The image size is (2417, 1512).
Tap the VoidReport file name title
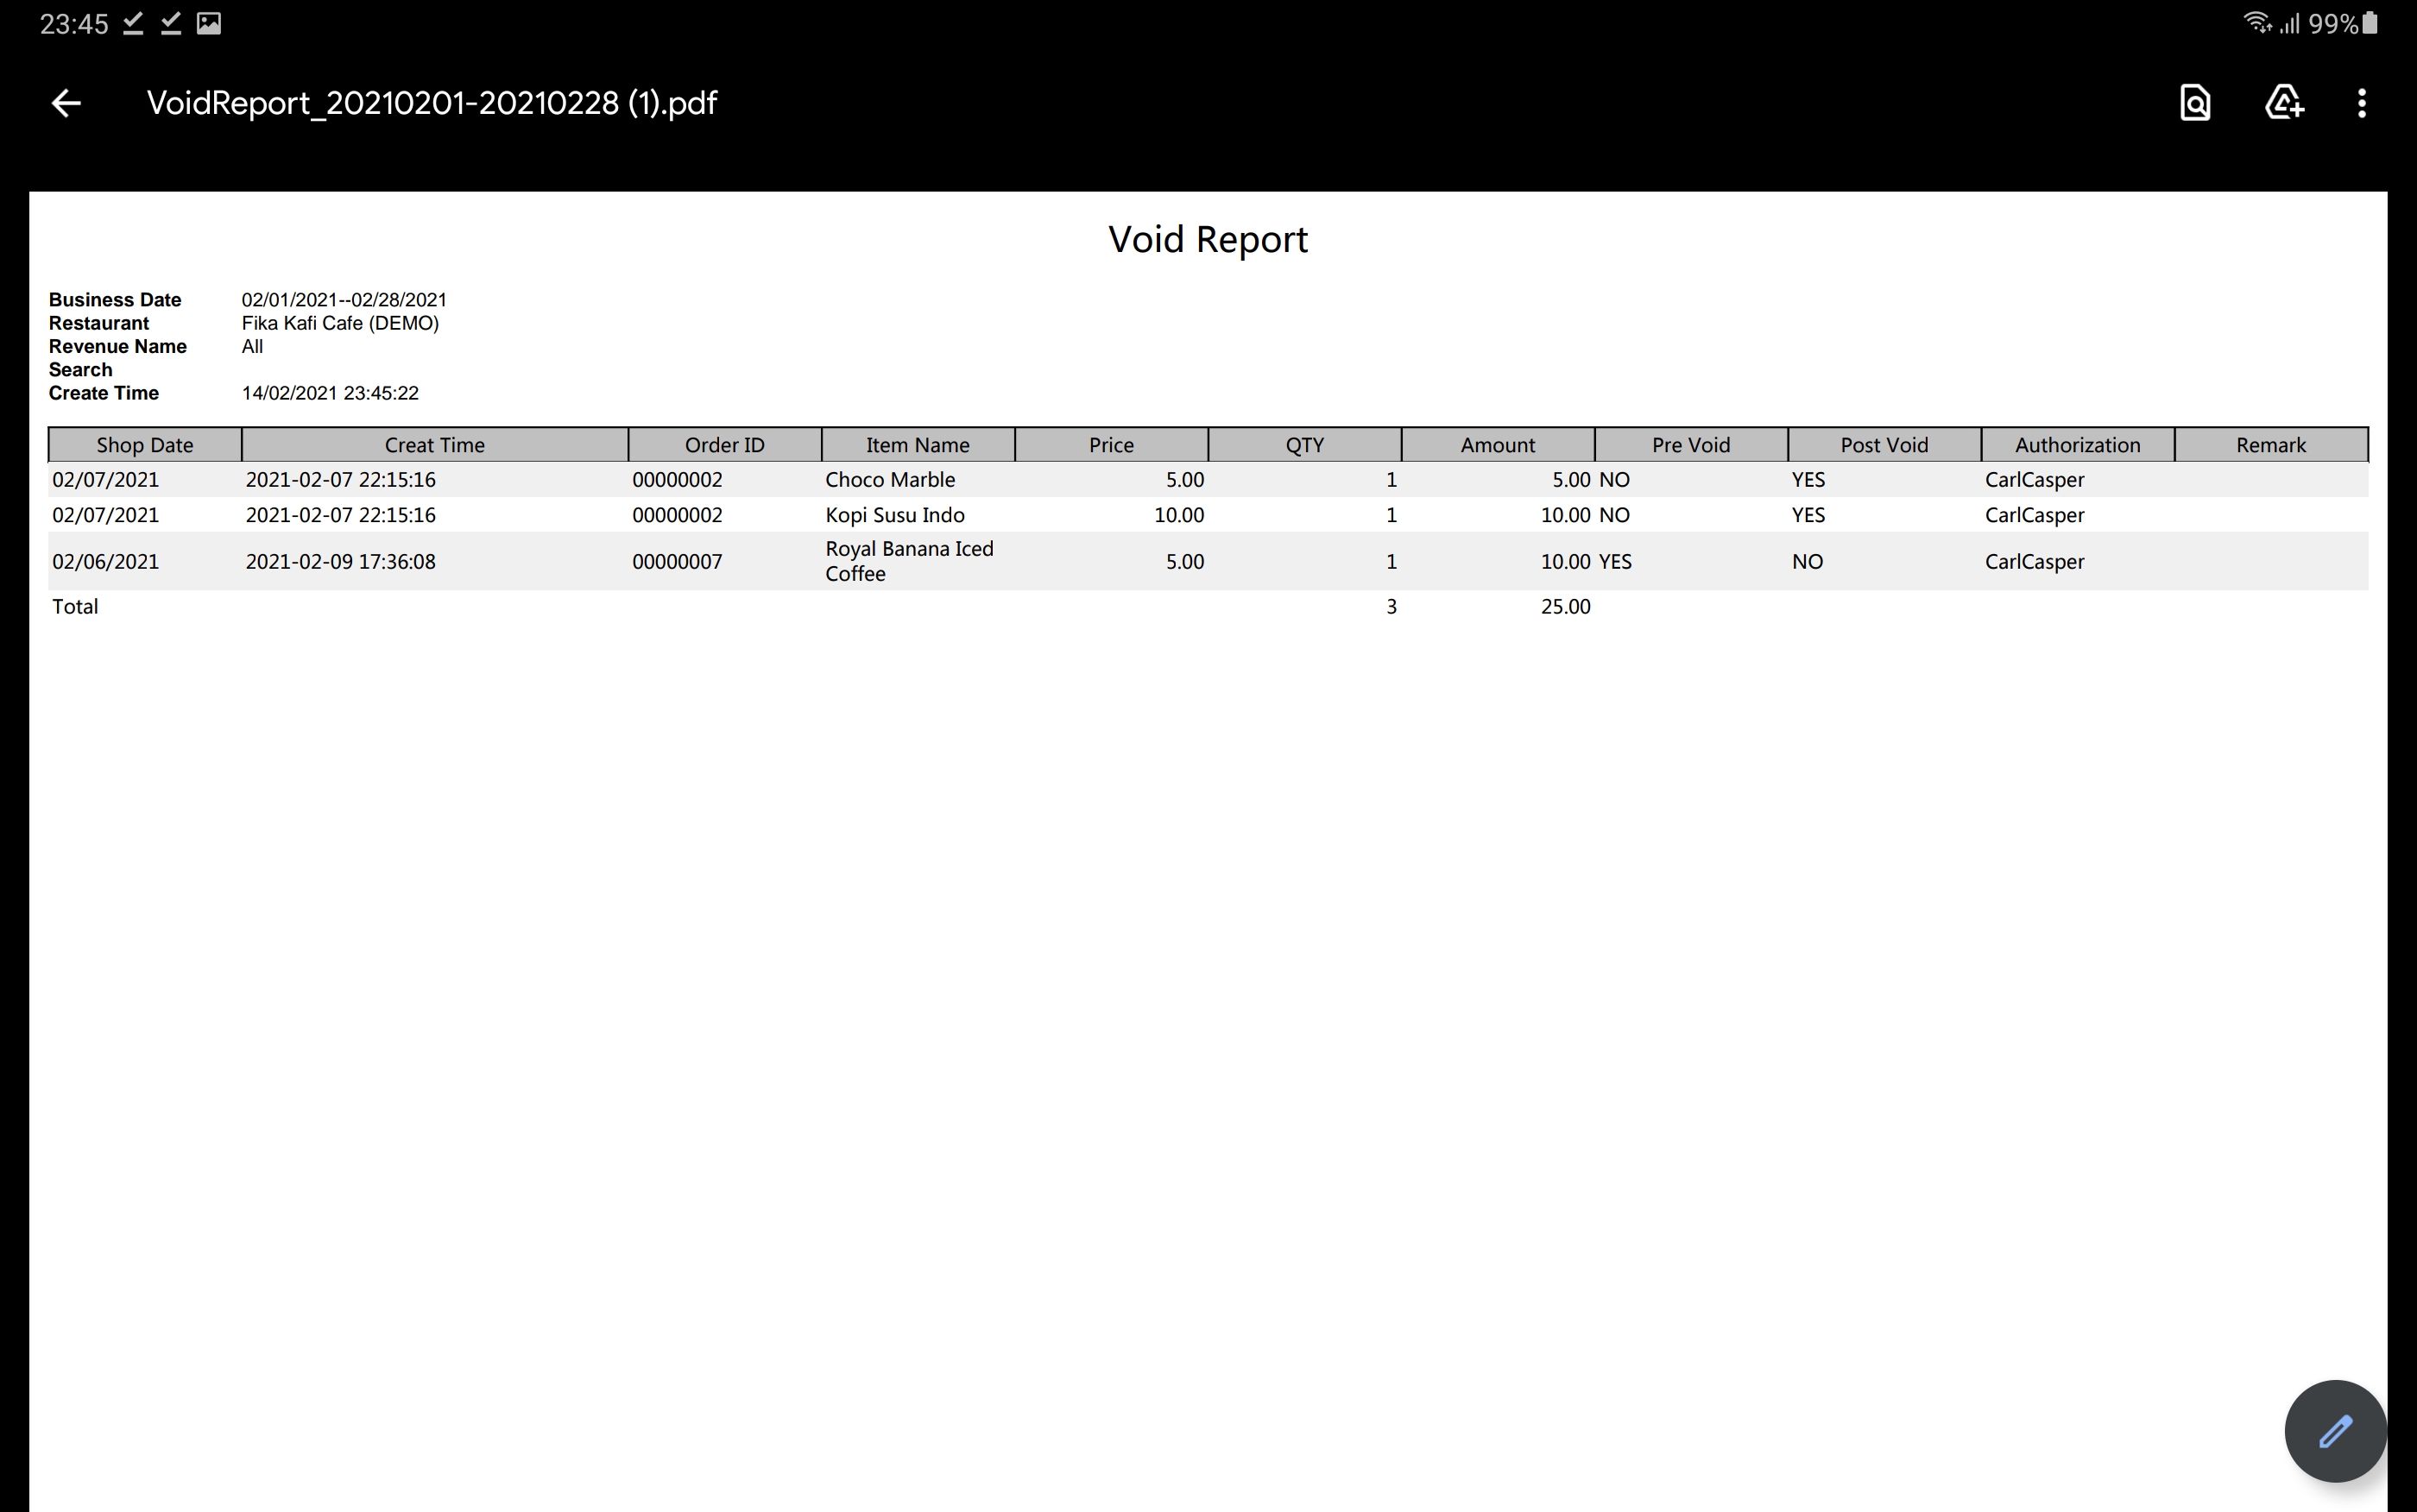[x=432, y=103]
